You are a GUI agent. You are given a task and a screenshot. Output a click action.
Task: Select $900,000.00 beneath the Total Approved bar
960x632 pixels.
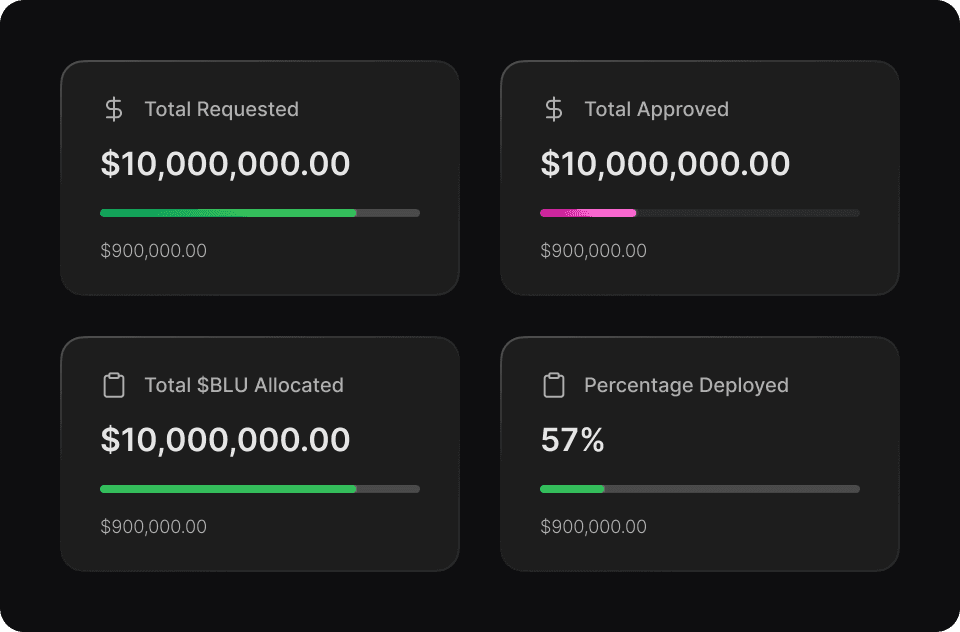593,250
